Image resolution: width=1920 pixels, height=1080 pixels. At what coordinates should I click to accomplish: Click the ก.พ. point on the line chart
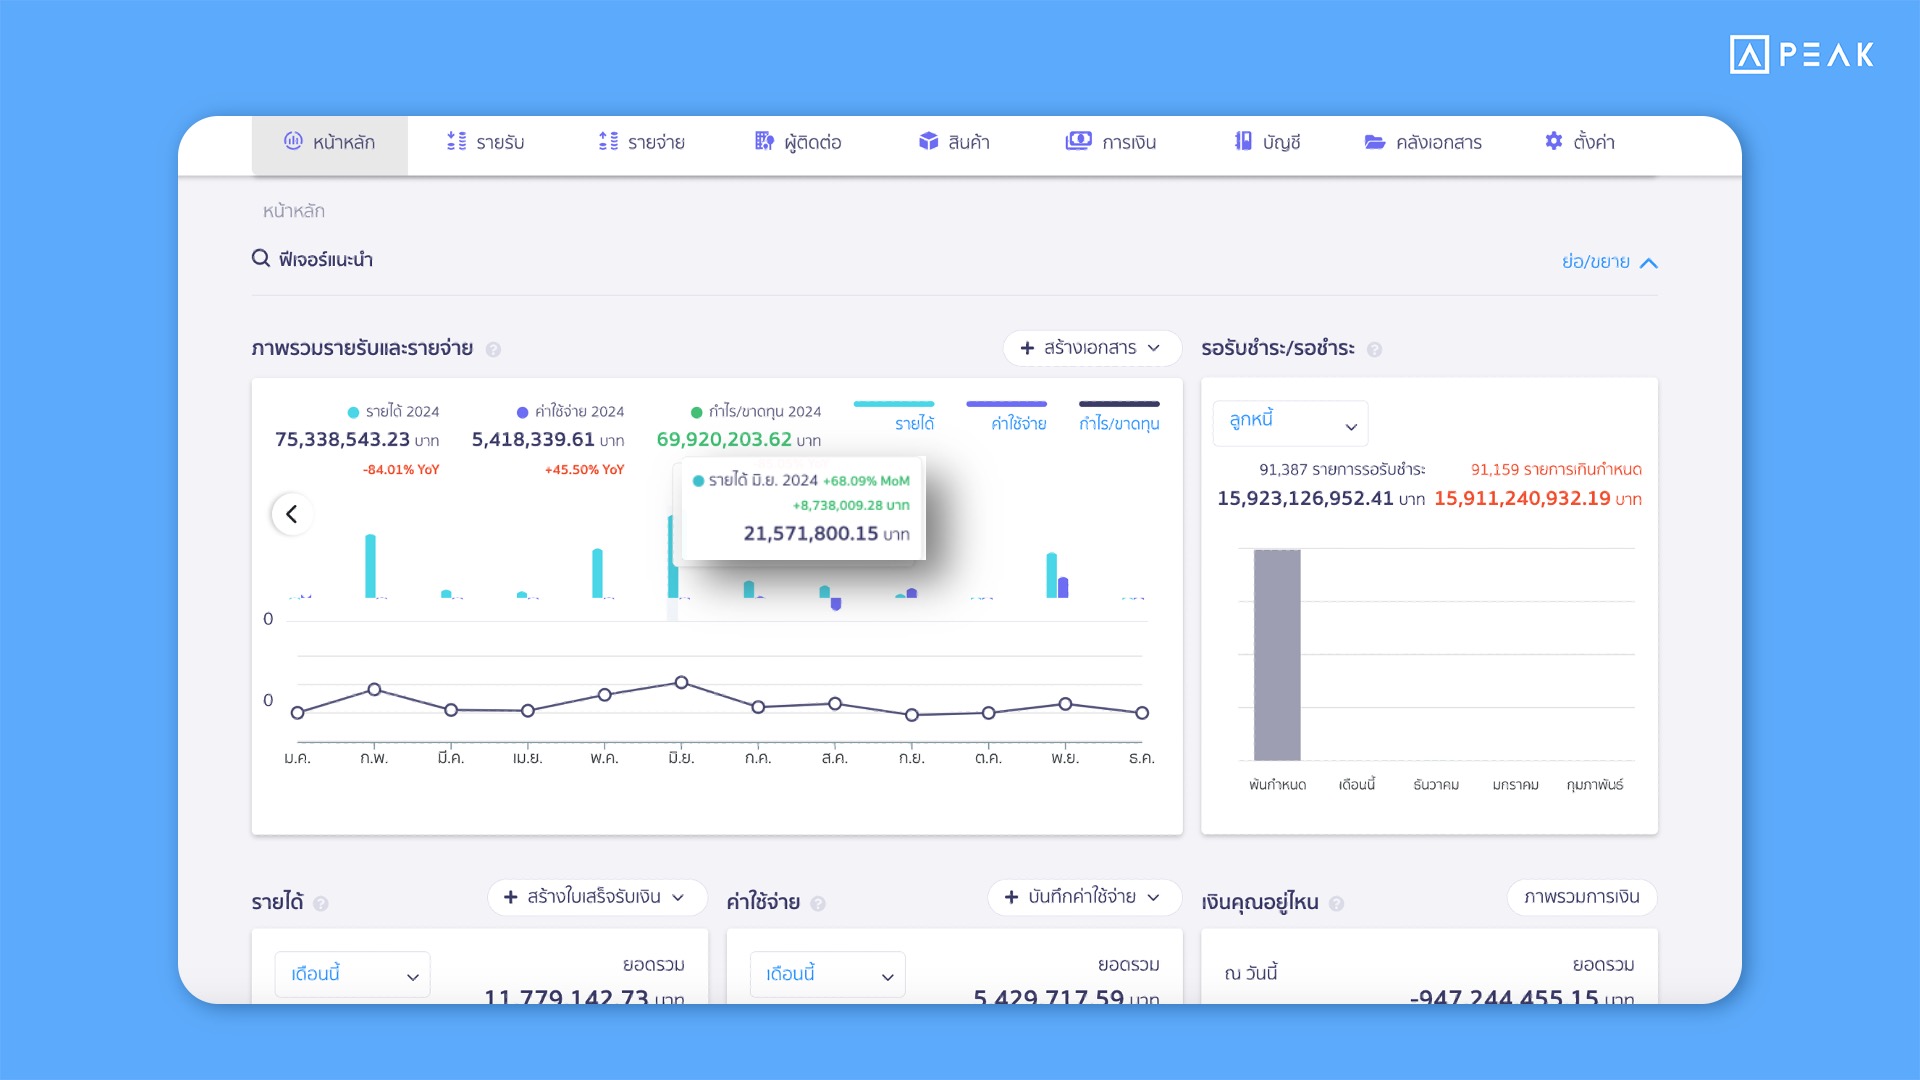tap(374, 689)
